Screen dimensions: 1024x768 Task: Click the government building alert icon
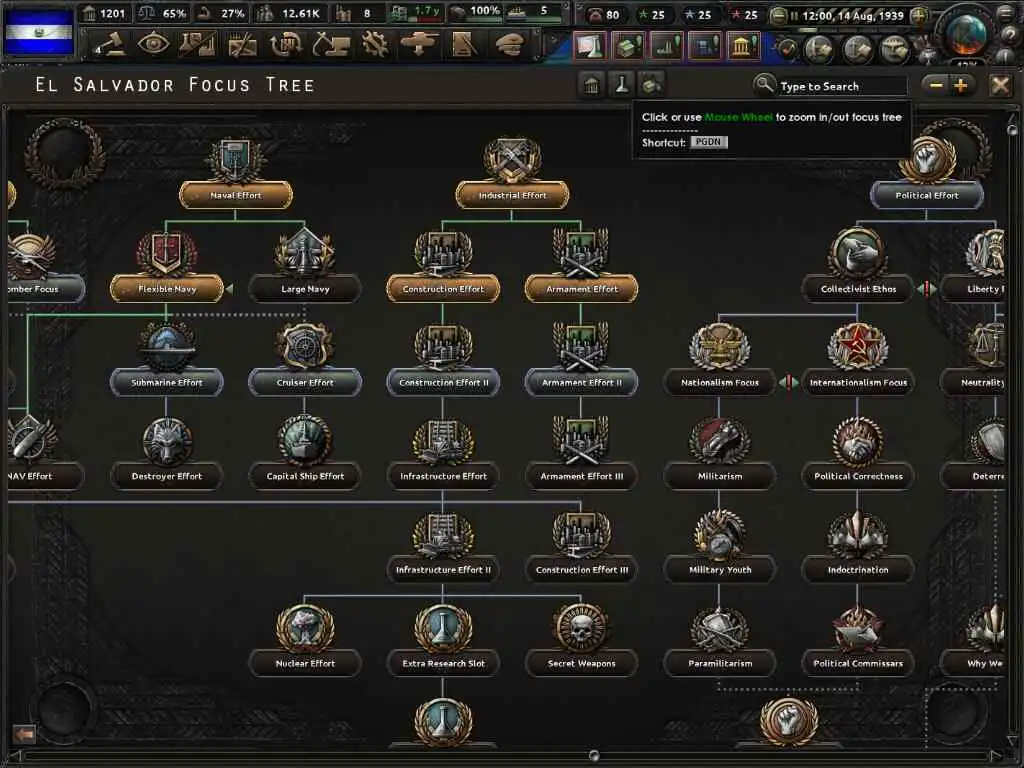[743, 46]
